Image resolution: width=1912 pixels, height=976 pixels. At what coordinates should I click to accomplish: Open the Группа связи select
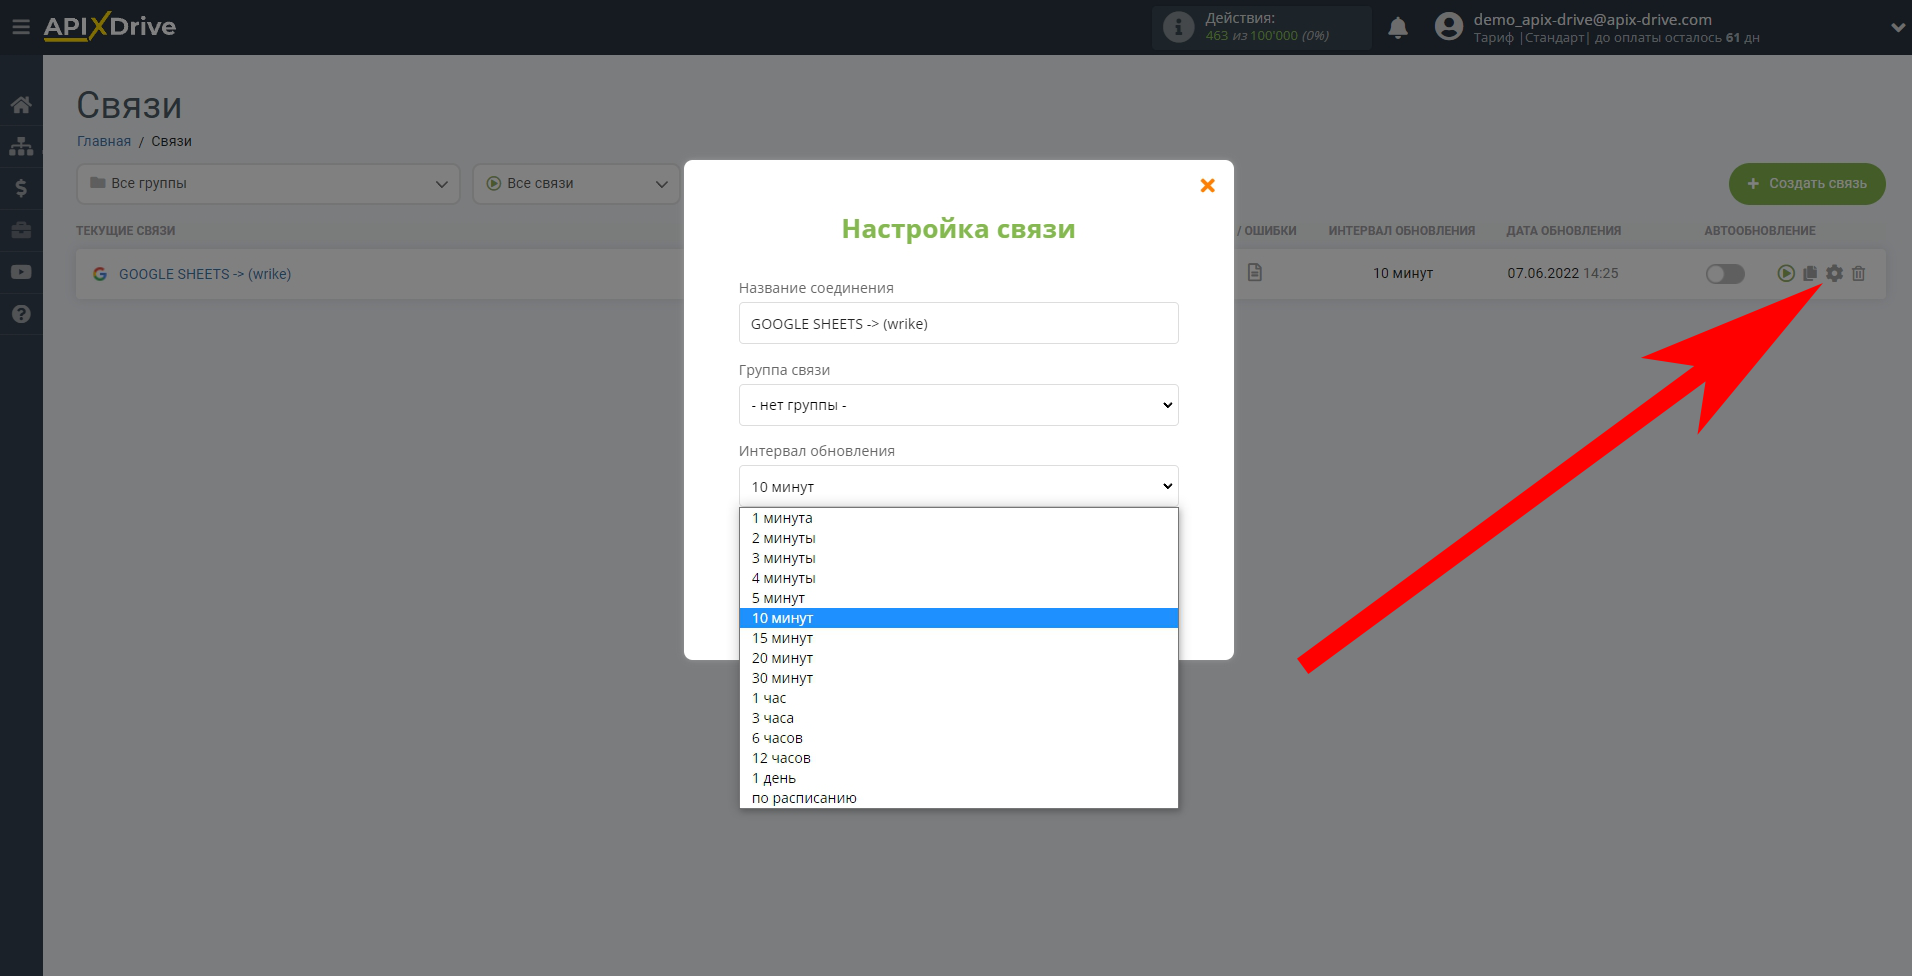tap(959, 405)
